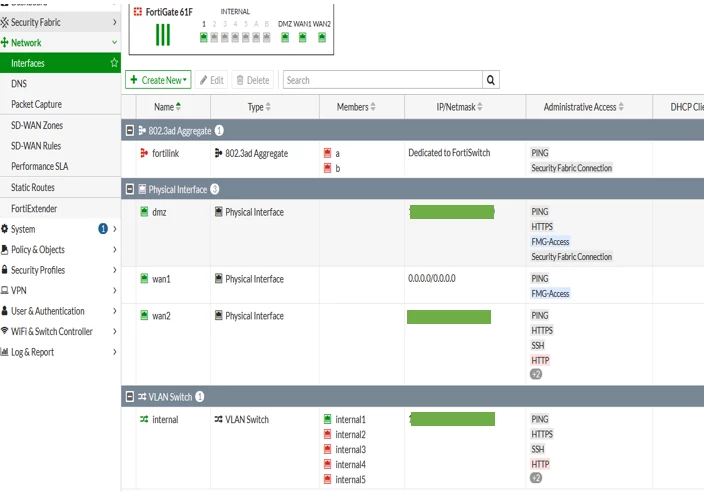Viewport: 707px width, 492px height.
Task: Favorite the Interfaces page star
Action: pos(114,63)
